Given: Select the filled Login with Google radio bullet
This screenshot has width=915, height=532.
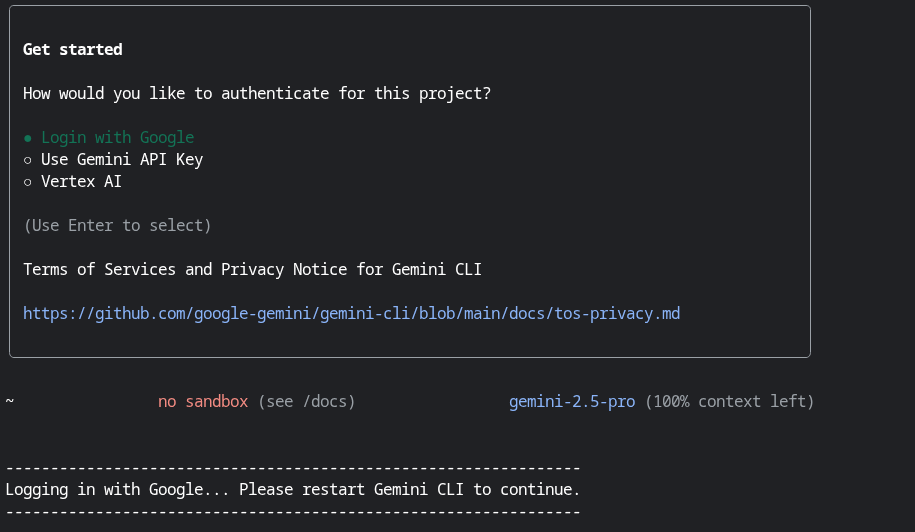Looking at the screenshot, I should (x=27, y=138).
